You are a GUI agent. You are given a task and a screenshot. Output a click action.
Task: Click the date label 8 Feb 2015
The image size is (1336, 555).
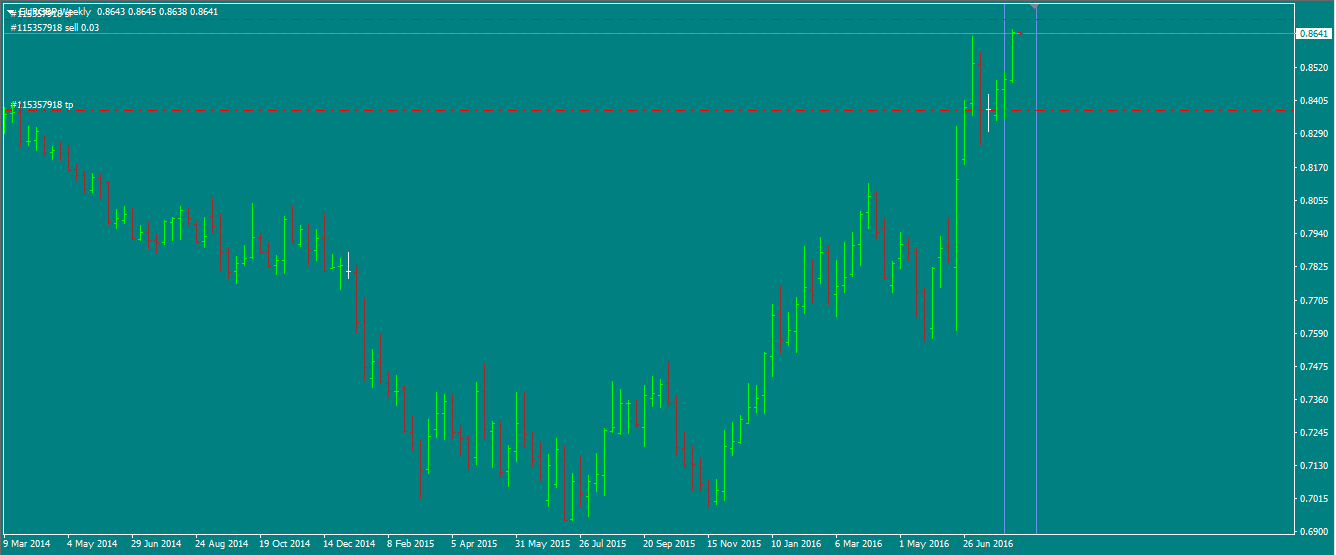pyautogui.click(x=411, y=544)
